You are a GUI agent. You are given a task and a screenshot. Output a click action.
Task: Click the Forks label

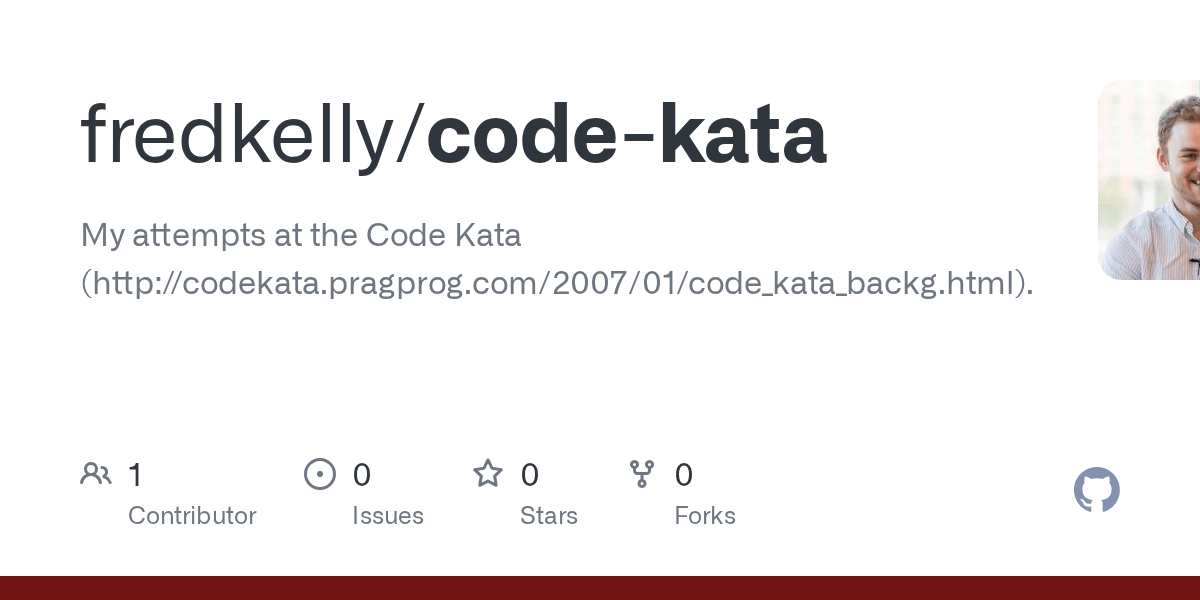coord(705,516)
